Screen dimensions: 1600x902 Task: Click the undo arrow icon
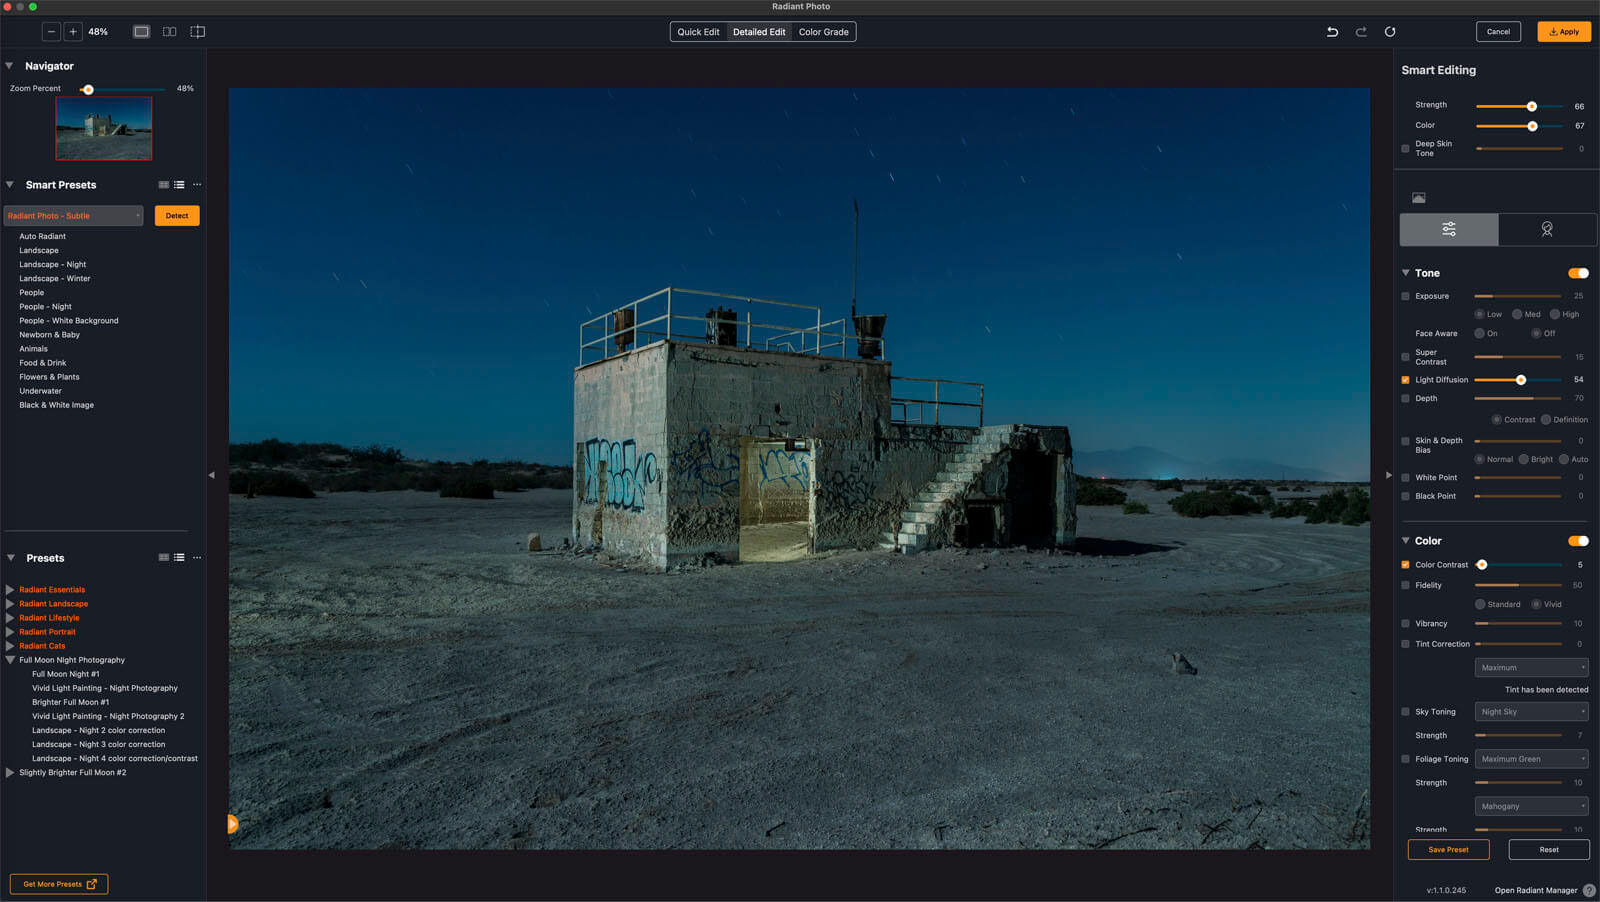pos(1332,32)
